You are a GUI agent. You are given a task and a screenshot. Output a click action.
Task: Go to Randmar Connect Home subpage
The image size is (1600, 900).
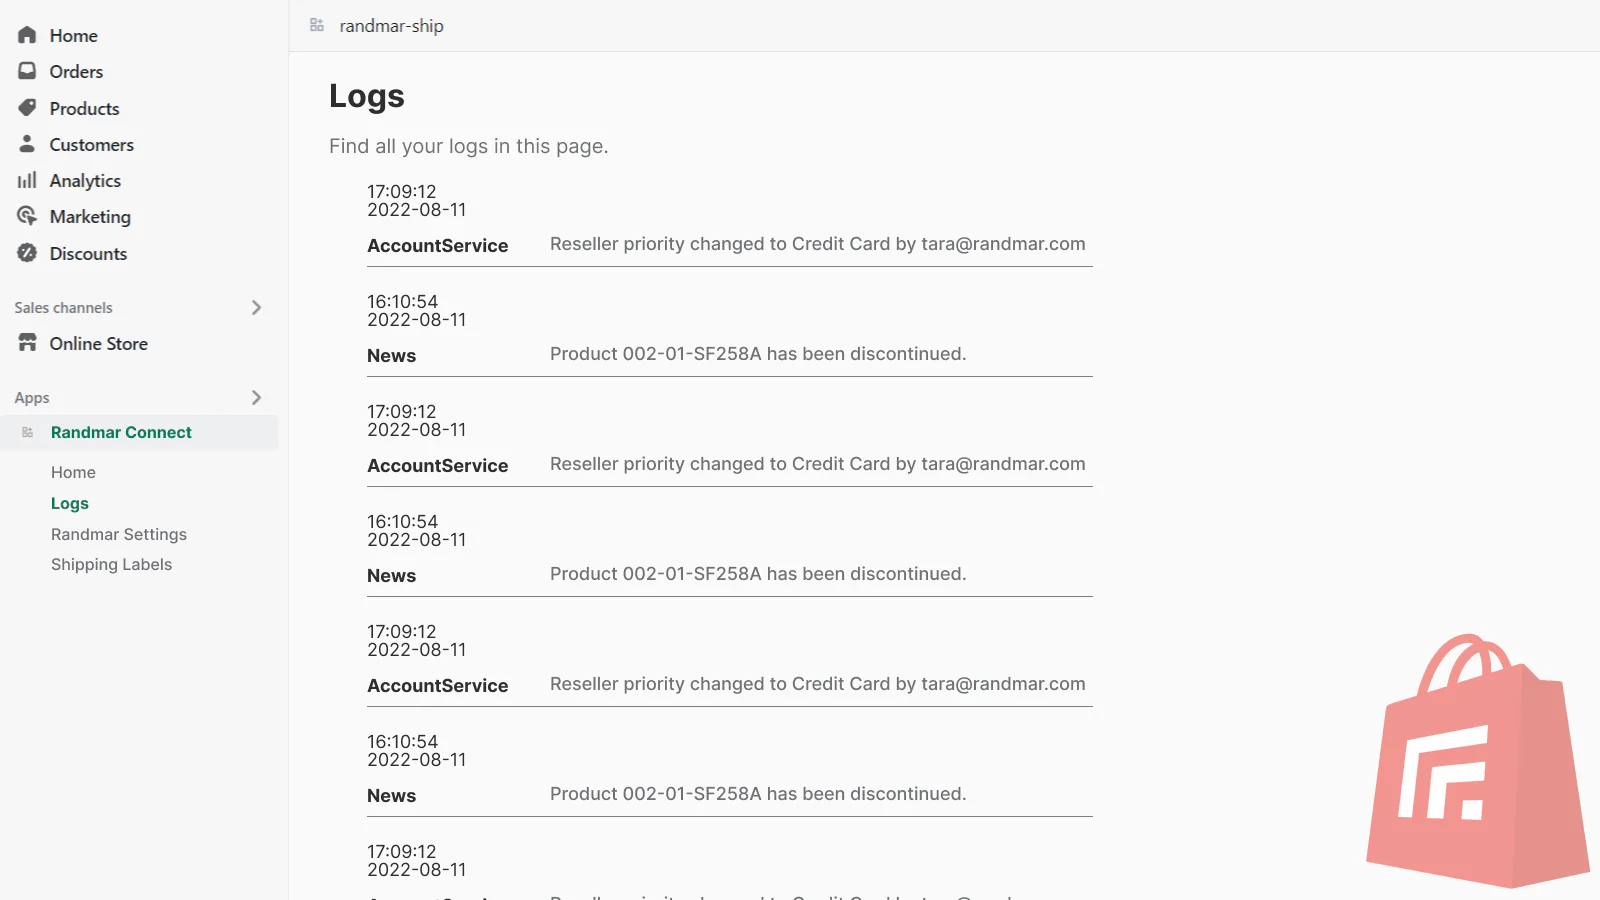(x=73, y=472)
